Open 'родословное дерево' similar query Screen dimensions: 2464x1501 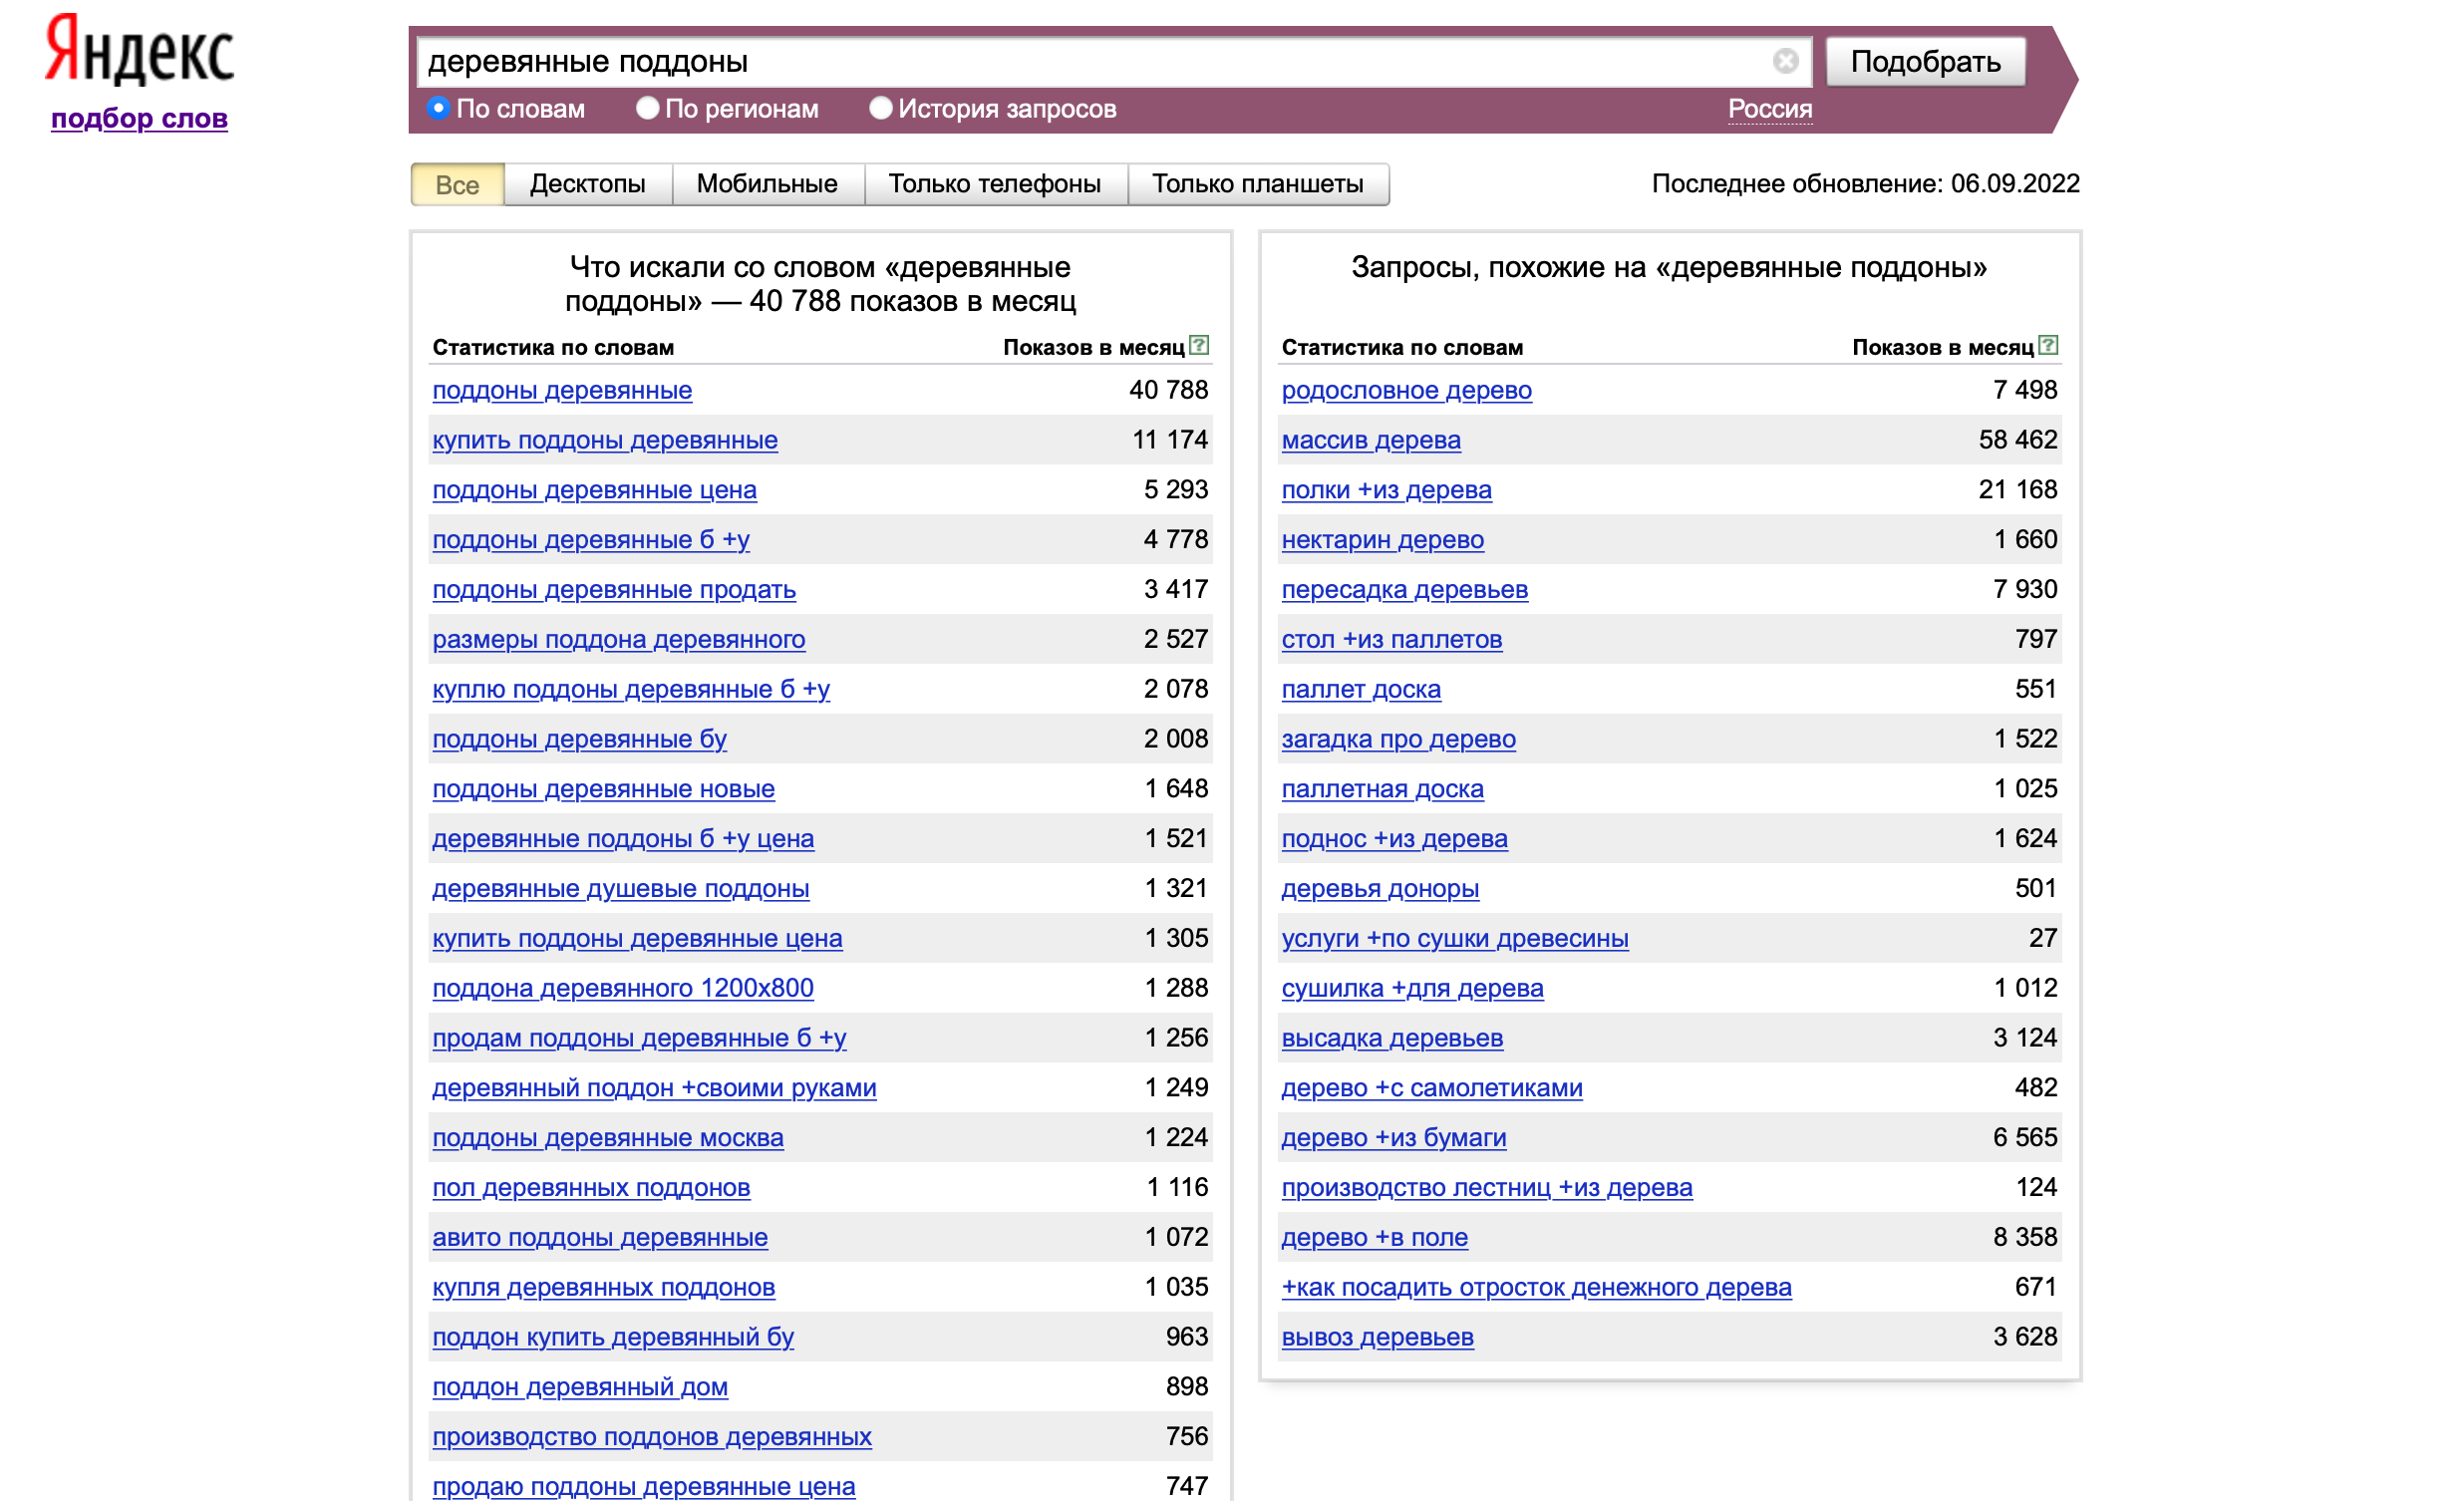pyautogui.click(x=1407, y=390)
